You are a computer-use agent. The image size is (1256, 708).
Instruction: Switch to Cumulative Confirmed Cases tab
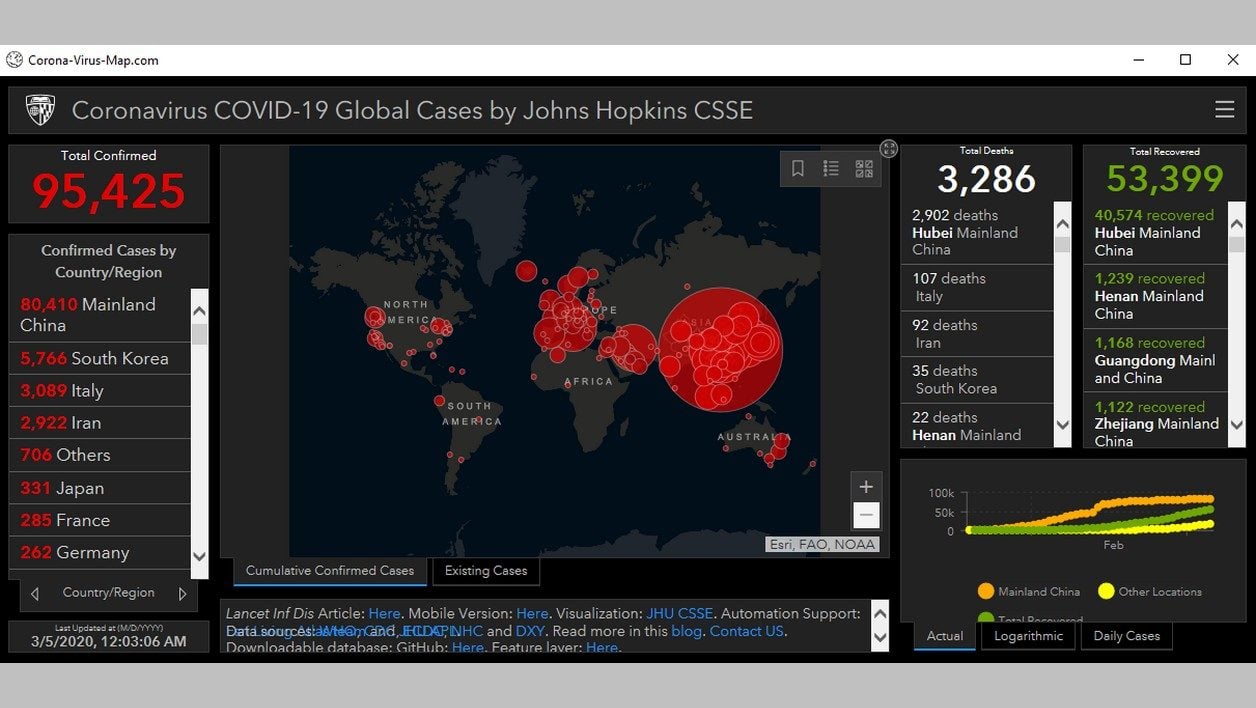(330, 571)
